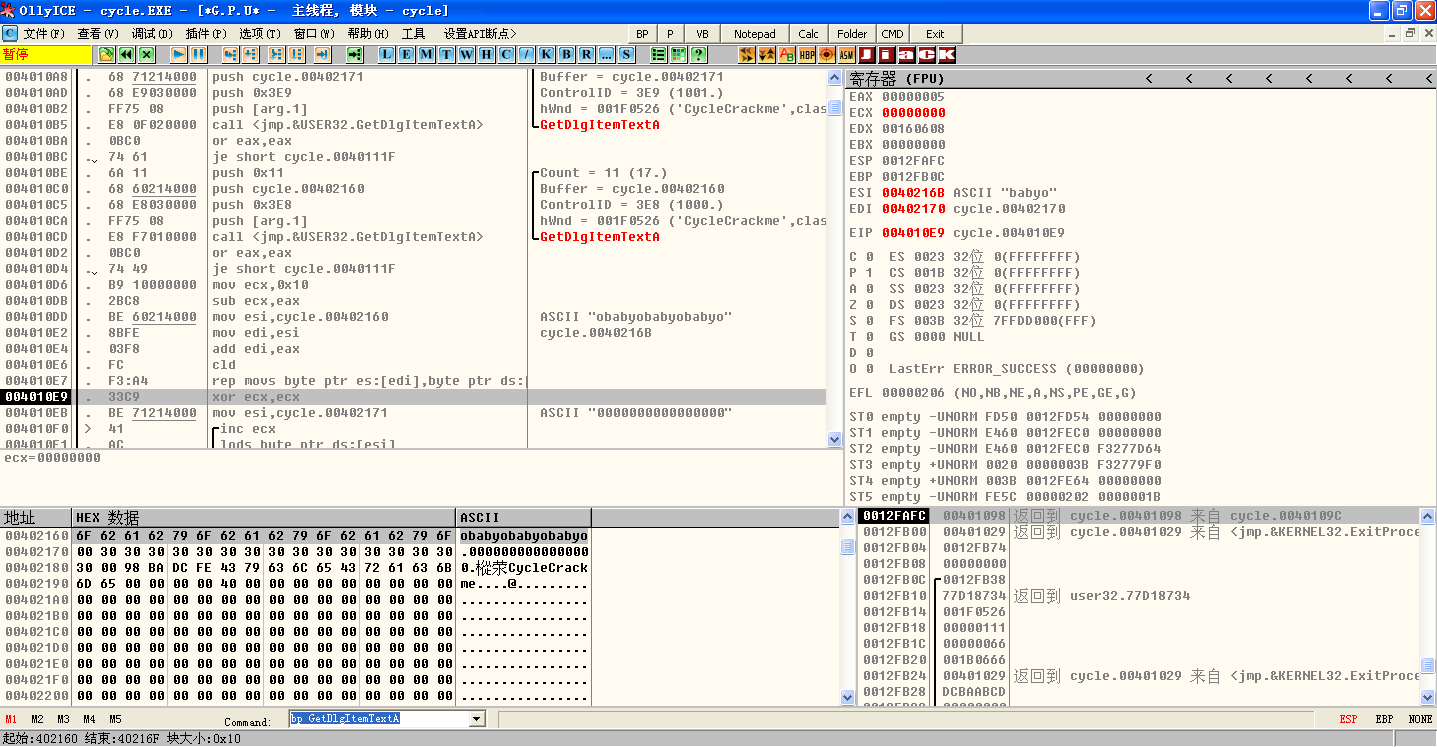Click the 地址 column header in dump
Viewport: 1437px width, 747px height.
pos(37,518)
